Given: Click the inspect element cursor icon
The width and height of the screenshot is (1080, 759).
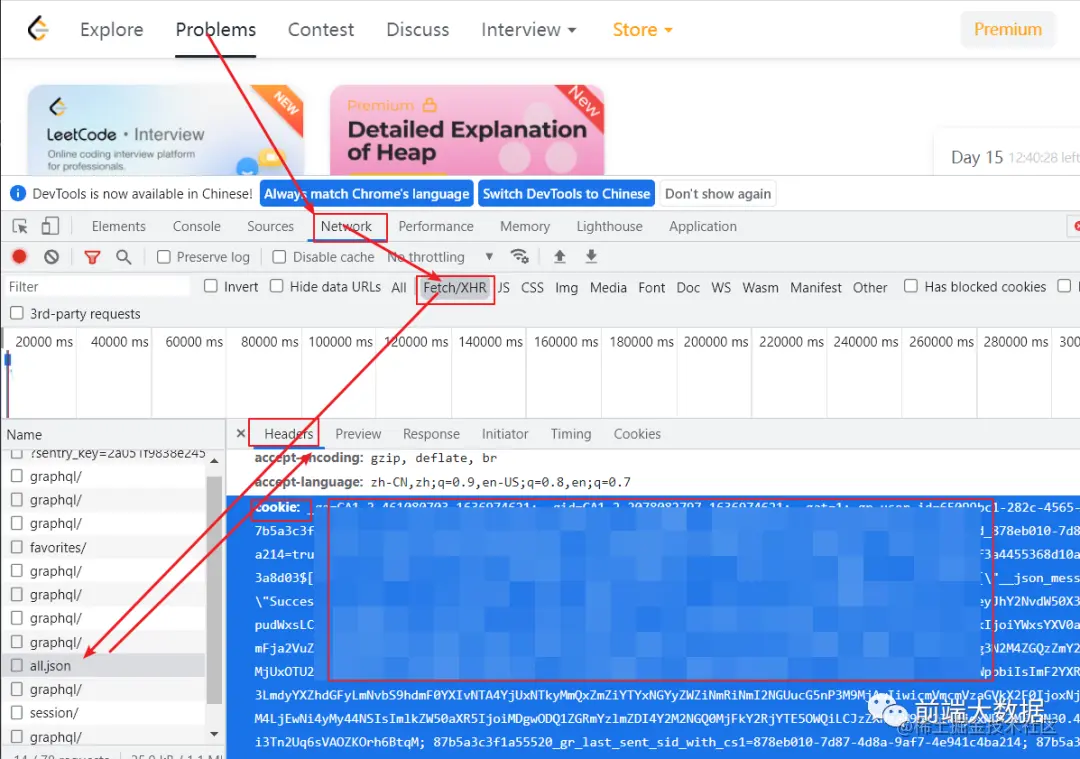Looking at the screenshot, I should (x=20, y=226).
